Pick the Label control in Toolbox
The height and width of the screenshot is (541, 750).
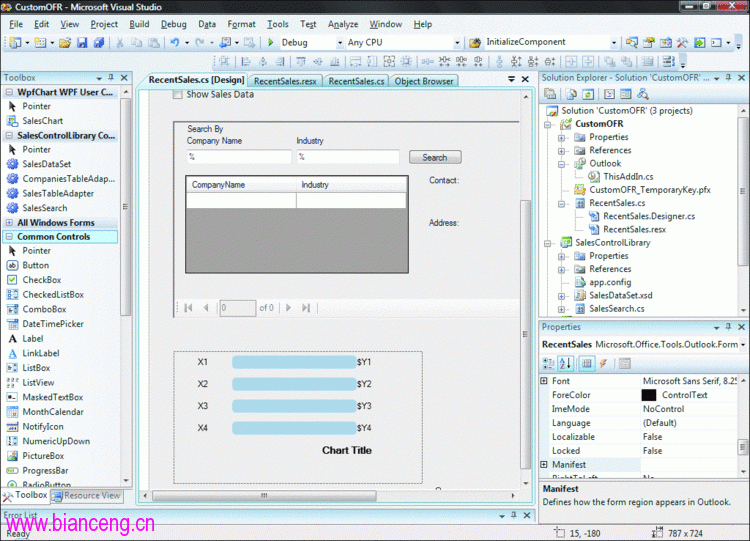[33, 339]
